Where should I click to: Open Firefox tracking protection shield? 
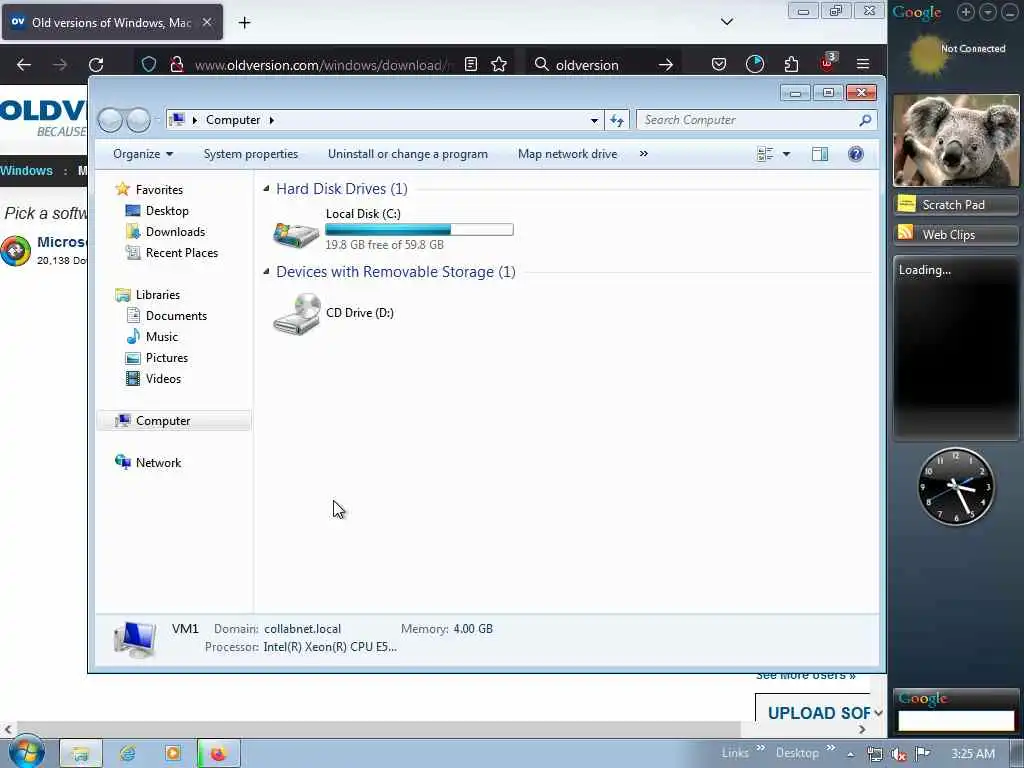(x=149, y=65)
